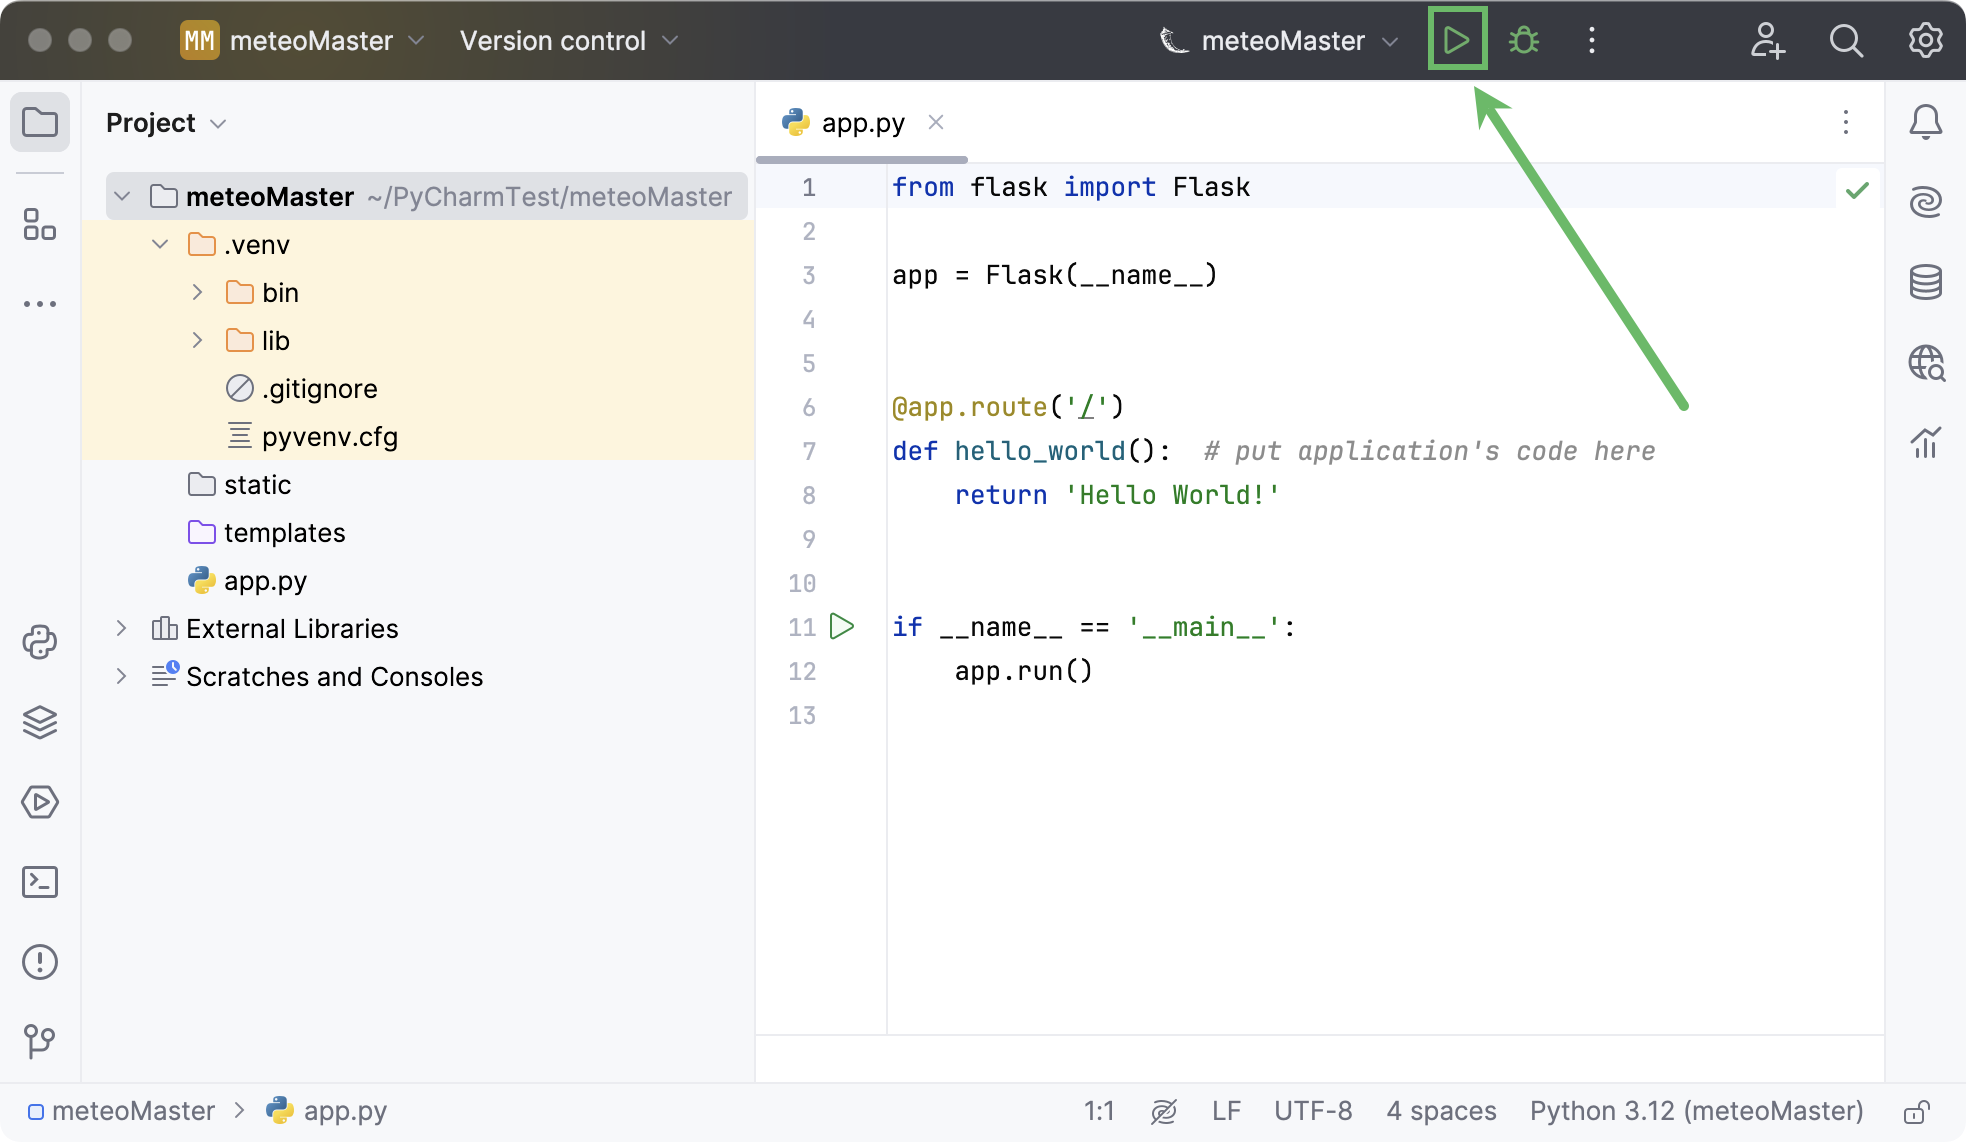Open the IDE Settings gear icon
The width and height of the screenshot is (1966, 1142).
point(1924,41)
